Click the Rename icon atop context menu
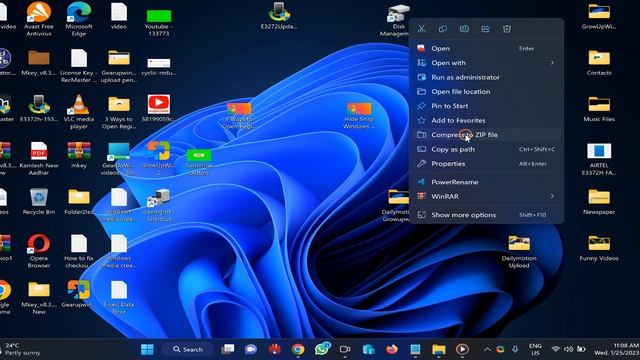Image resolution: width=640 pixels, height=360 pixels. pos(464,29)
